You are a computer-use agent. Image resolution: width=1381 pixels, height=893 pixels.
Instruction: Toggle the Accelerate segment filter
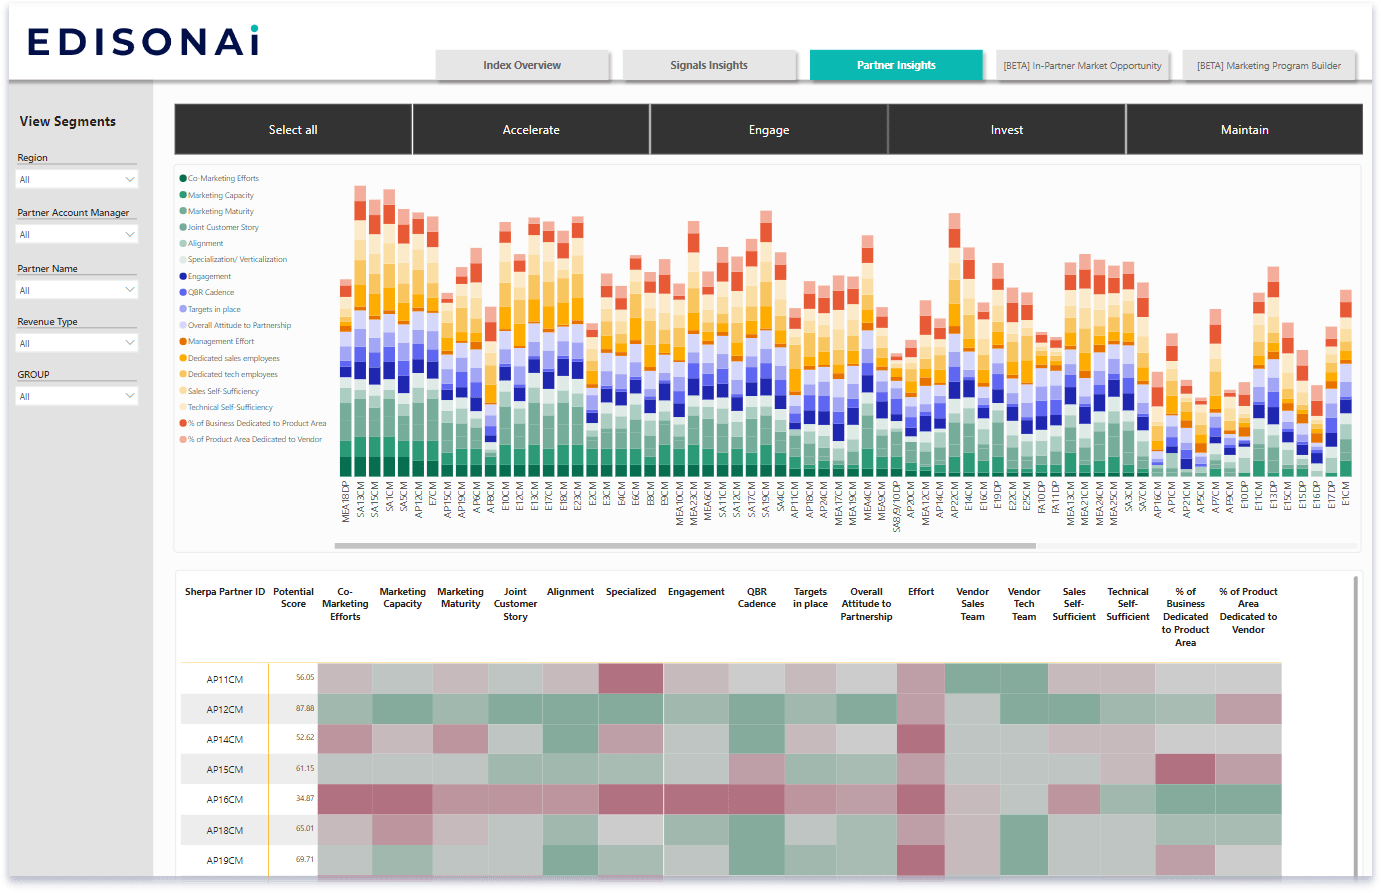[x=531, y=130]
